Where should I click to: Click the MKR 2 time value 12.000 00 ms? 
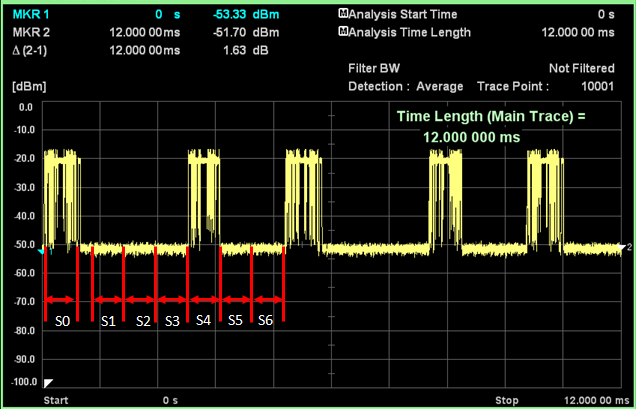click(144, 32)
